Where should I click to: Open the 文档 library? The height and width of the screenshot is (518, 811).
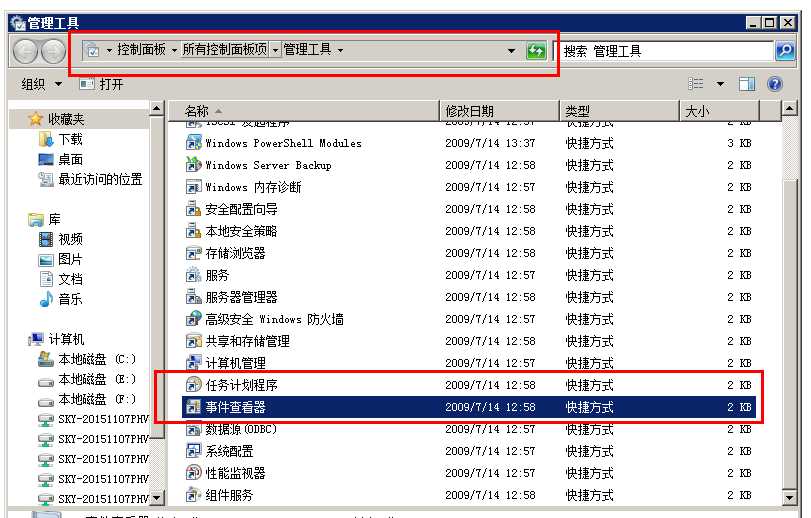pos(61,279)
